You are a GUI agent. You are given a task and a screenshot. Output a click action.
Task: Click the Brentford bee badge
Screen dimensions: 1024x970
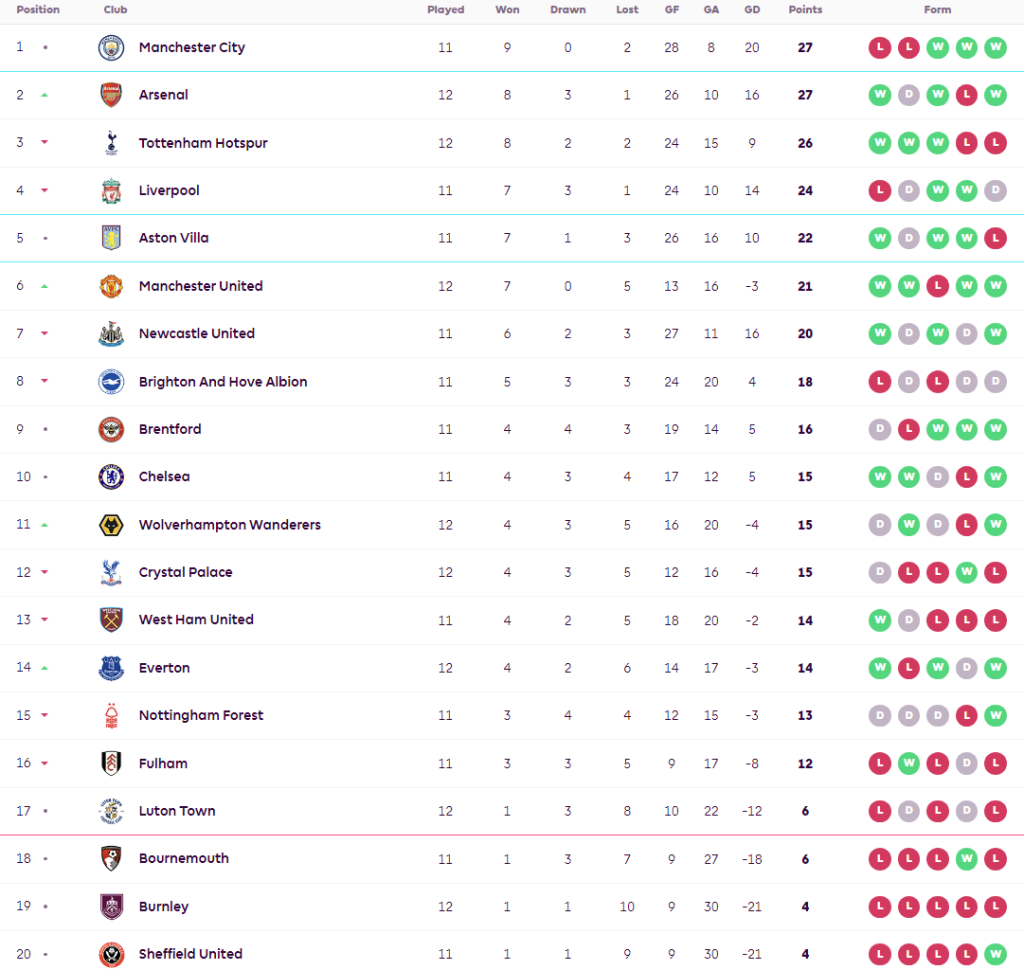click(111, 429)
